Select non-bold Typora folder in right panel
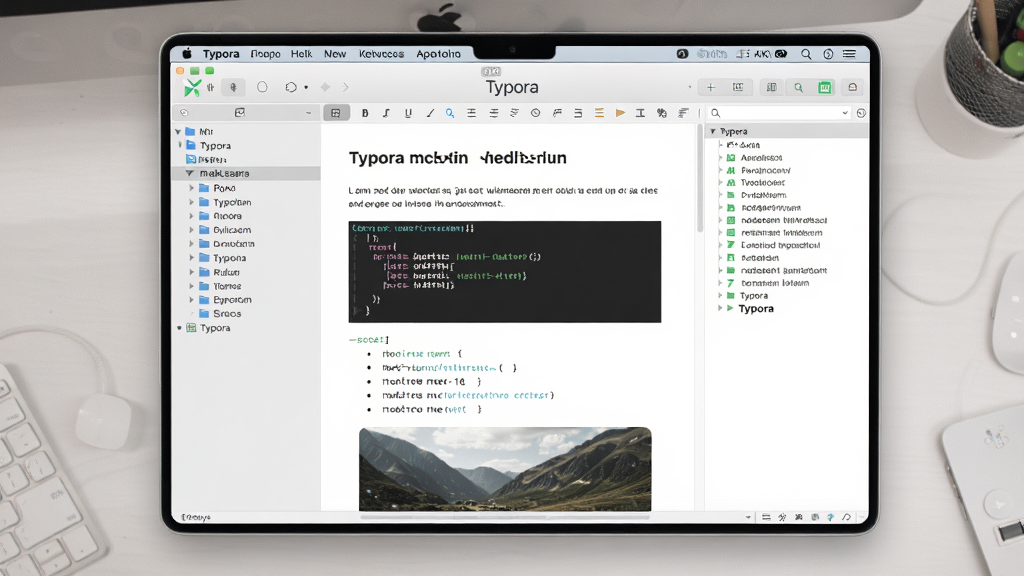This screenshot has height=576, width=1024. [x=754, y=296]
